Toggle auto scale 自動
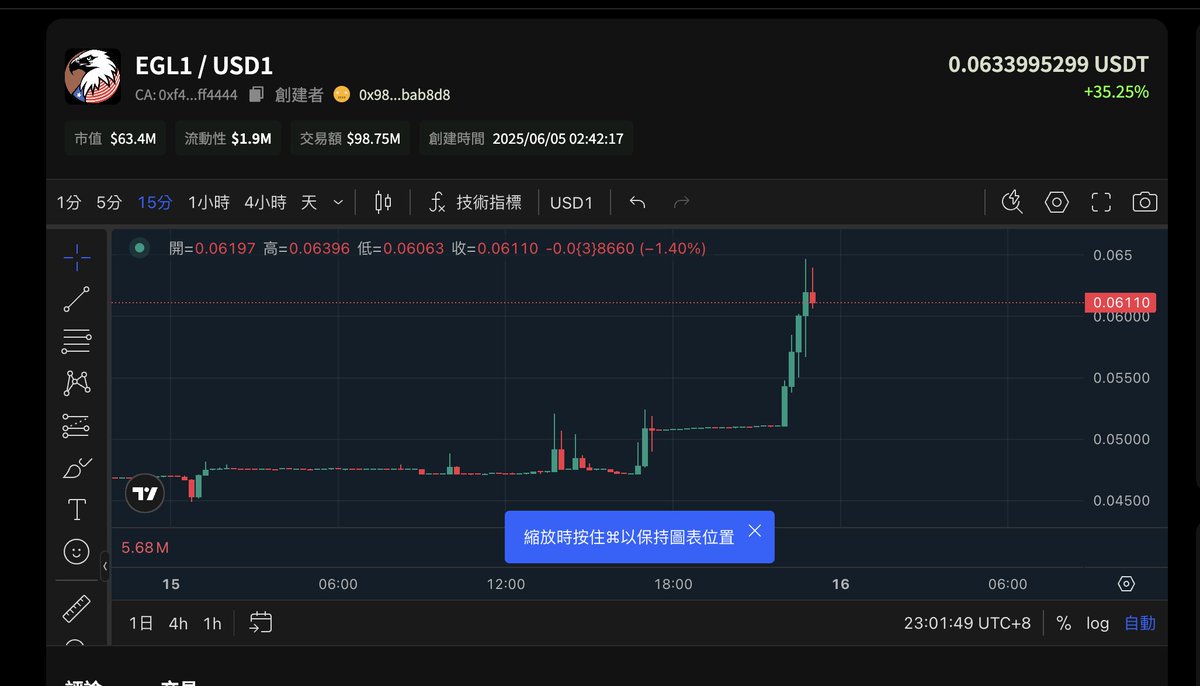Screen dimensions: 1200x686 [x=1140, y=623]
